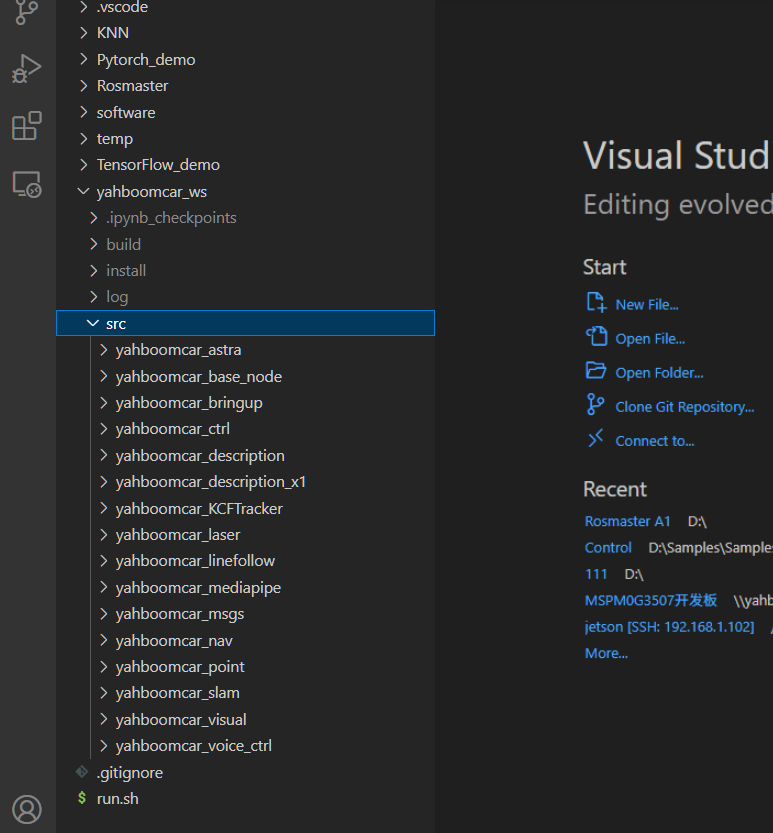Image resolution: width=773 pixels, height=833 pixels.
Task: Open the Source Control view icon
Action: point(27,12)
